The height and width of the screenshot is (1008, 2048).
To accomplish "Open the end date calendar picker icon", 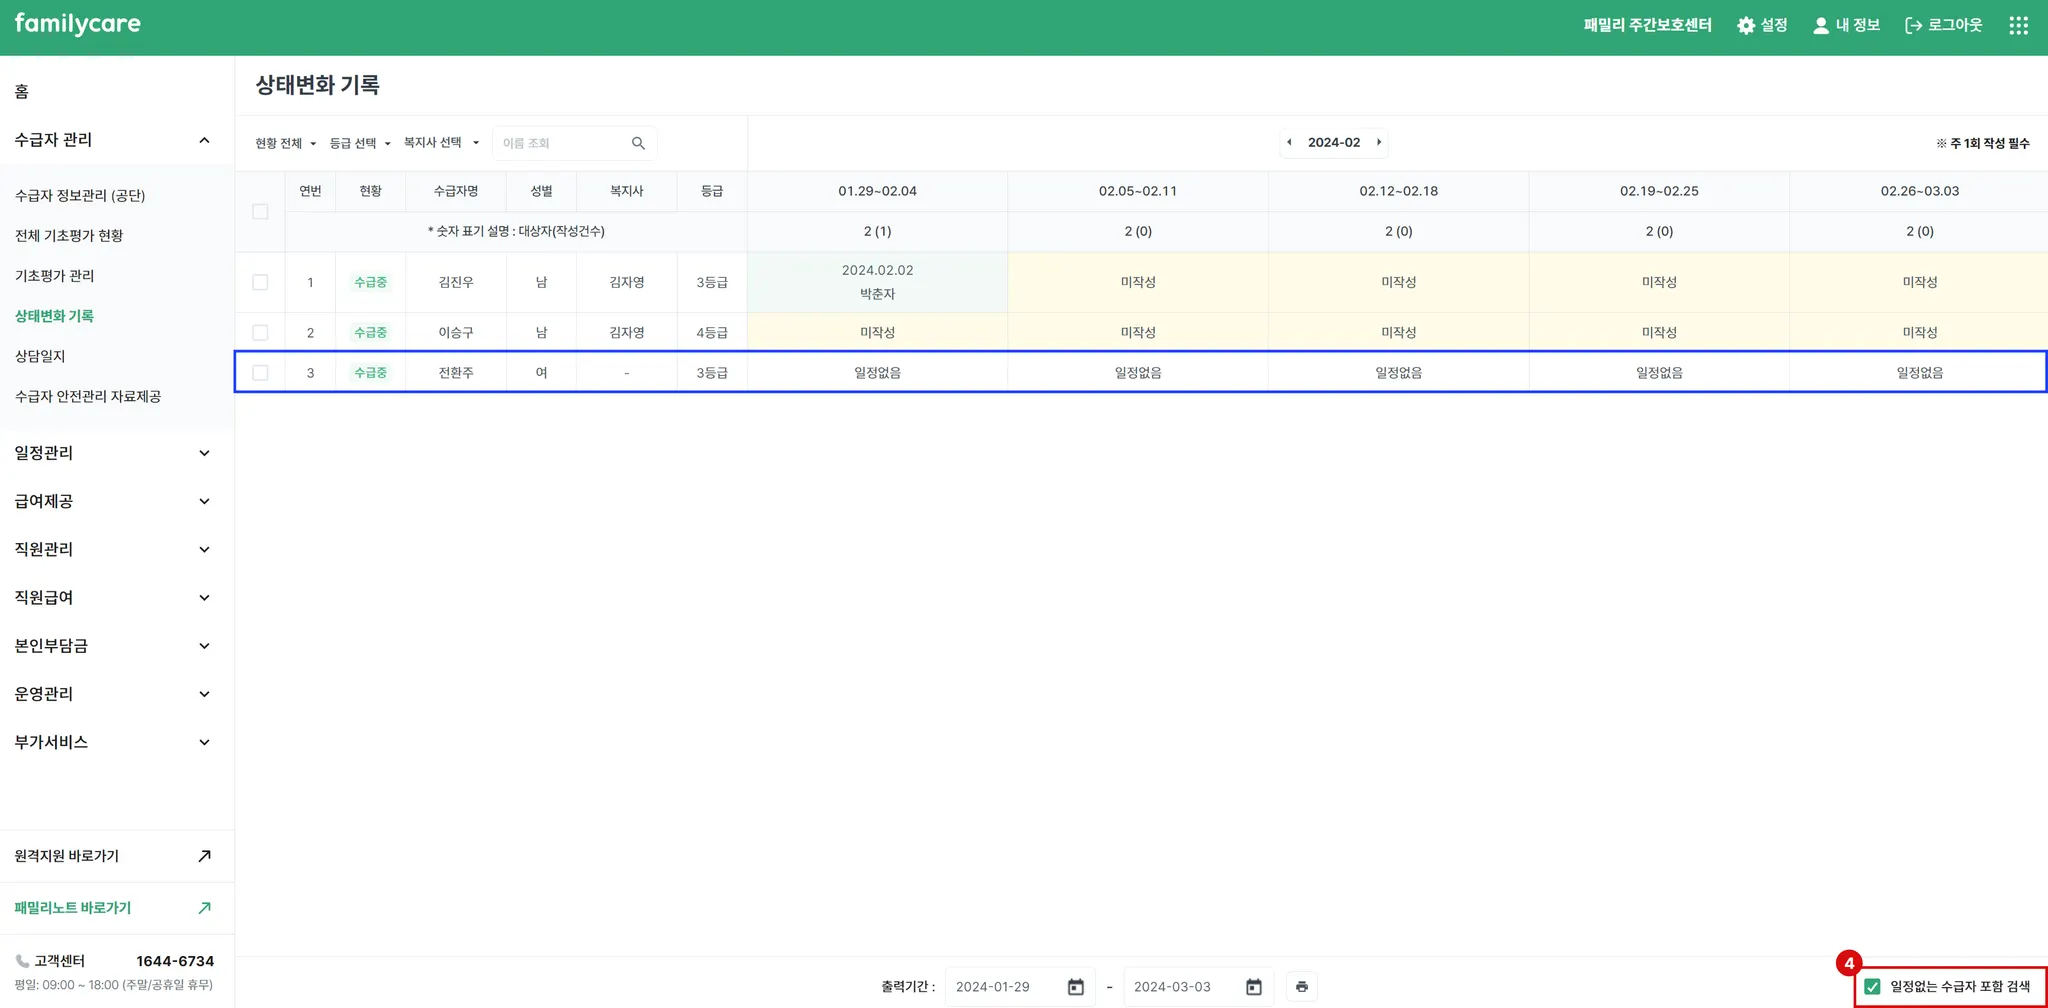I will (x=1253, y=987).
